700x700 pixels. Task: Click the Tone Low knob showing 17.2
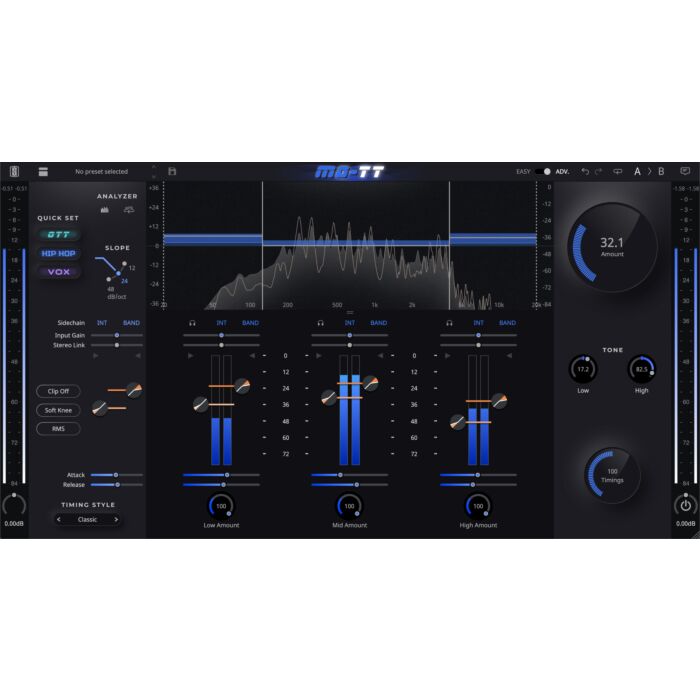(x=583, y=369)
